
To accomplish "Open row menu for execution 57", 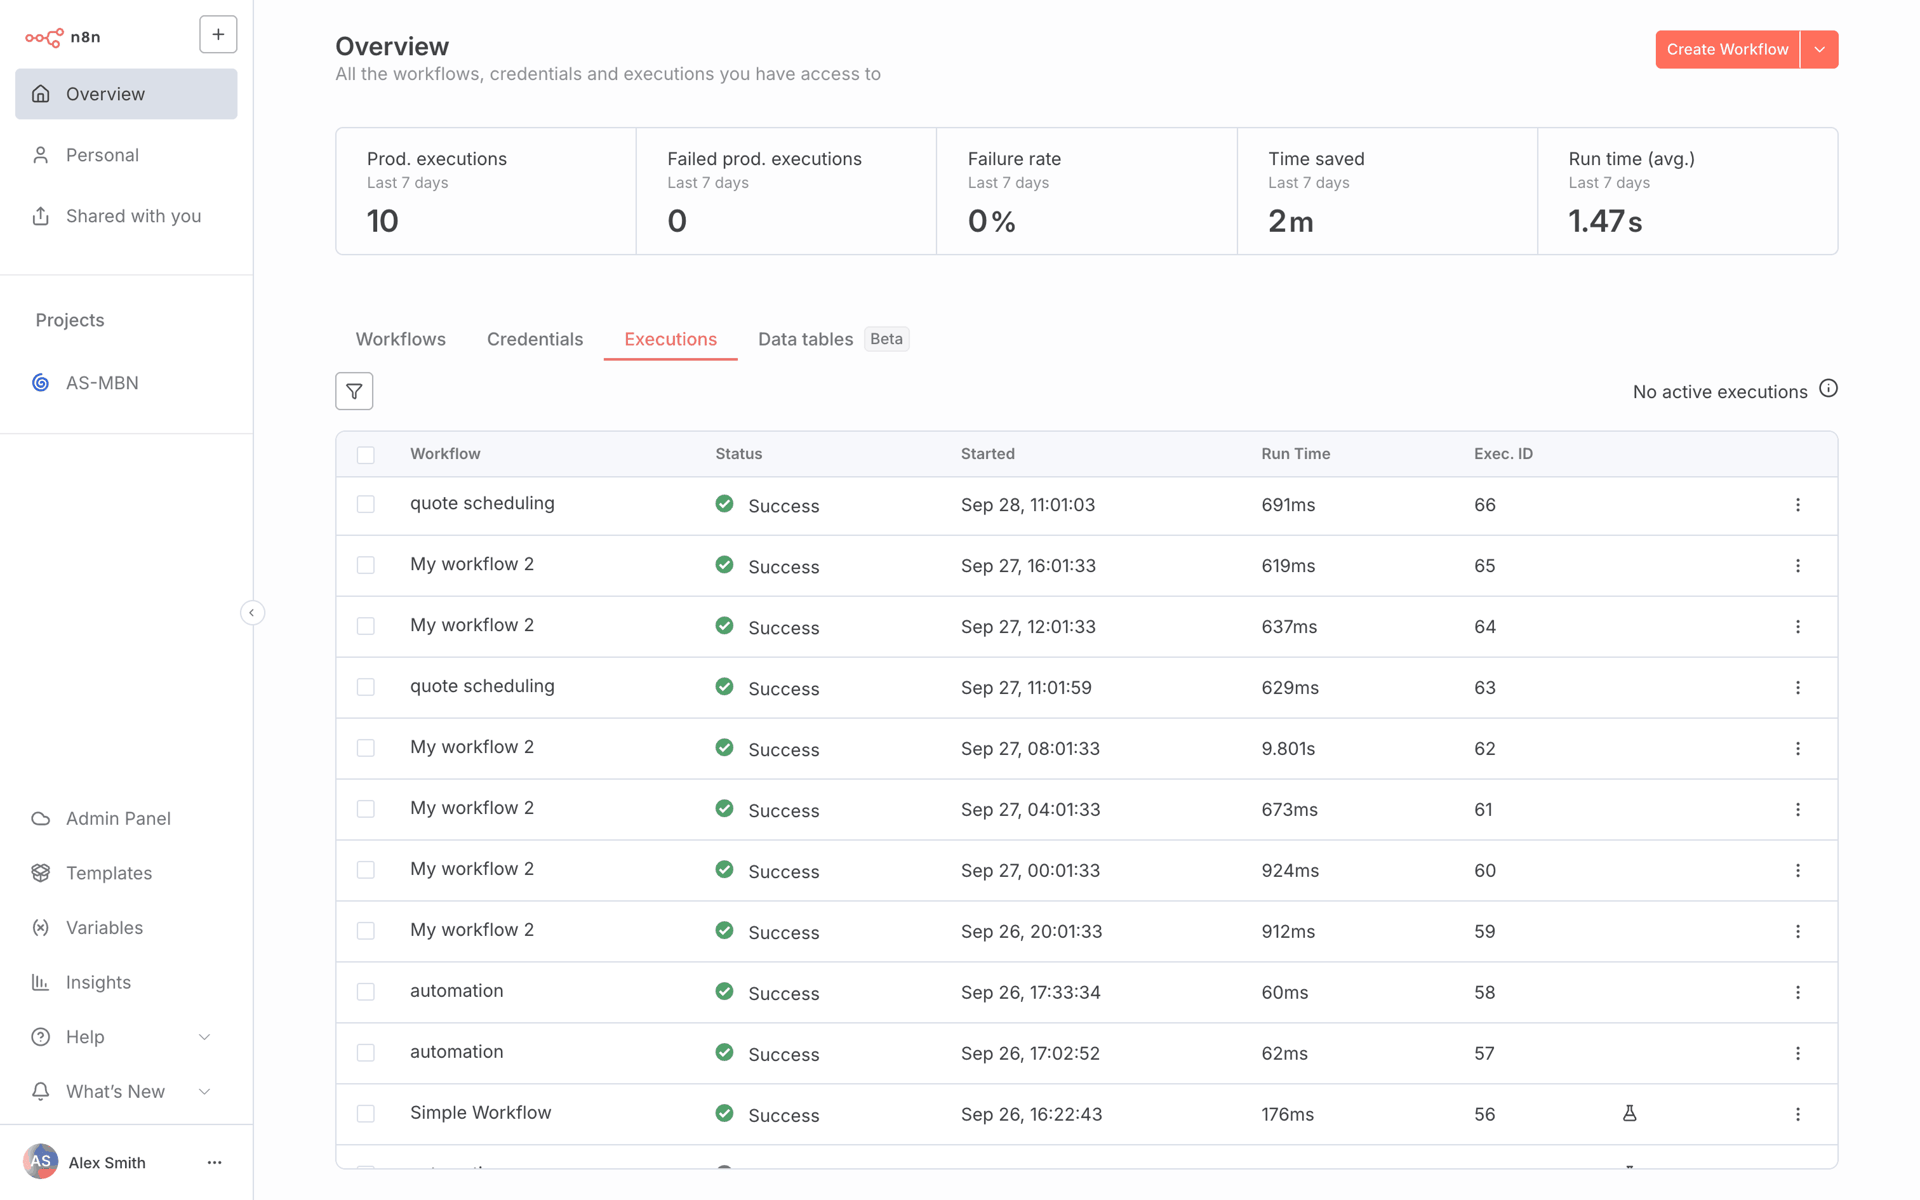I will pyautogui.click(x=1797, y=1054).
